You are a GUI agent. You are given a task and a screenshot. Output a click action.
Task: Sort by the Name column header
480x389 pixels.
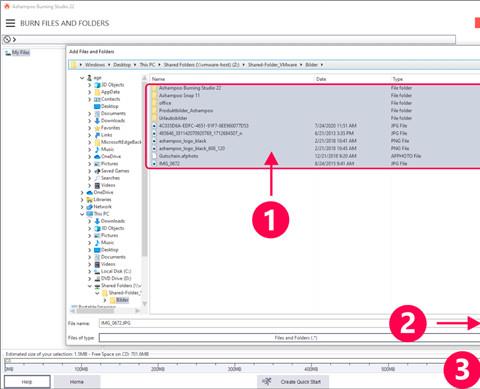(158, 79)
